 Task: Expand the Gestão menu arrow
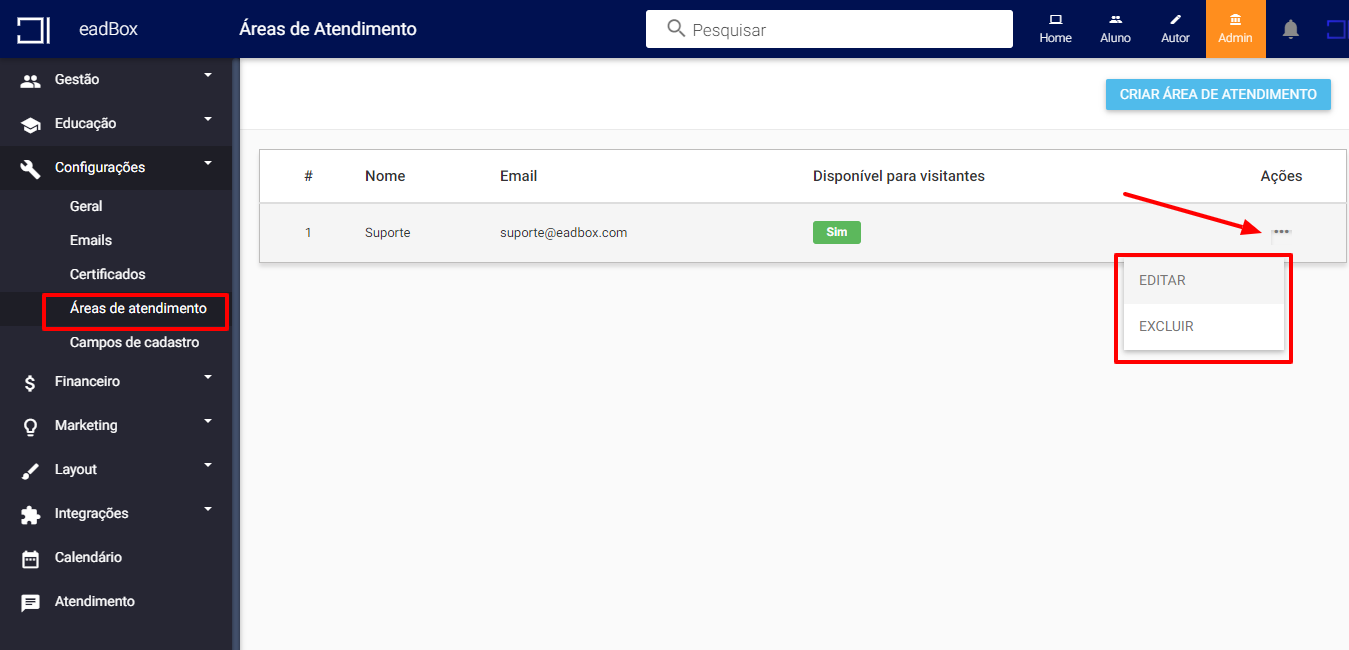coord(208,75)
